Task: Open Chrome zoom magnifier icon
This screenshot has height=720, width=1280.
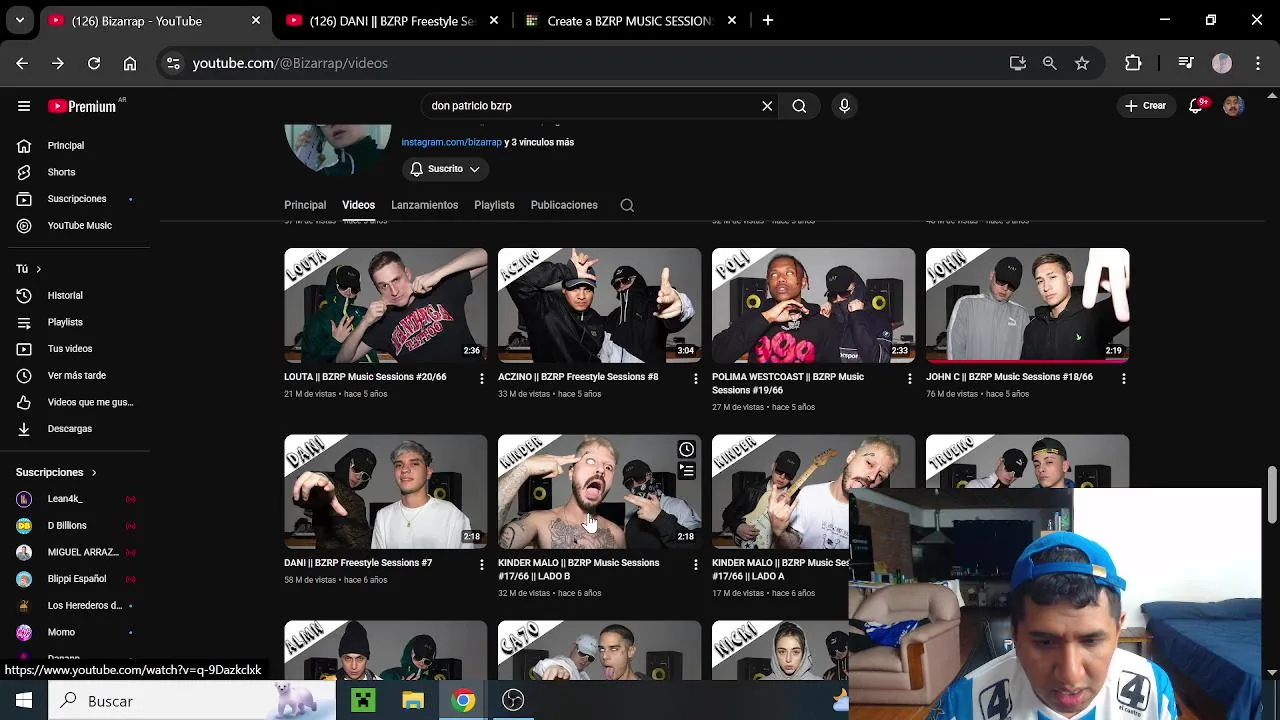Action: (x=1049, y=63)
